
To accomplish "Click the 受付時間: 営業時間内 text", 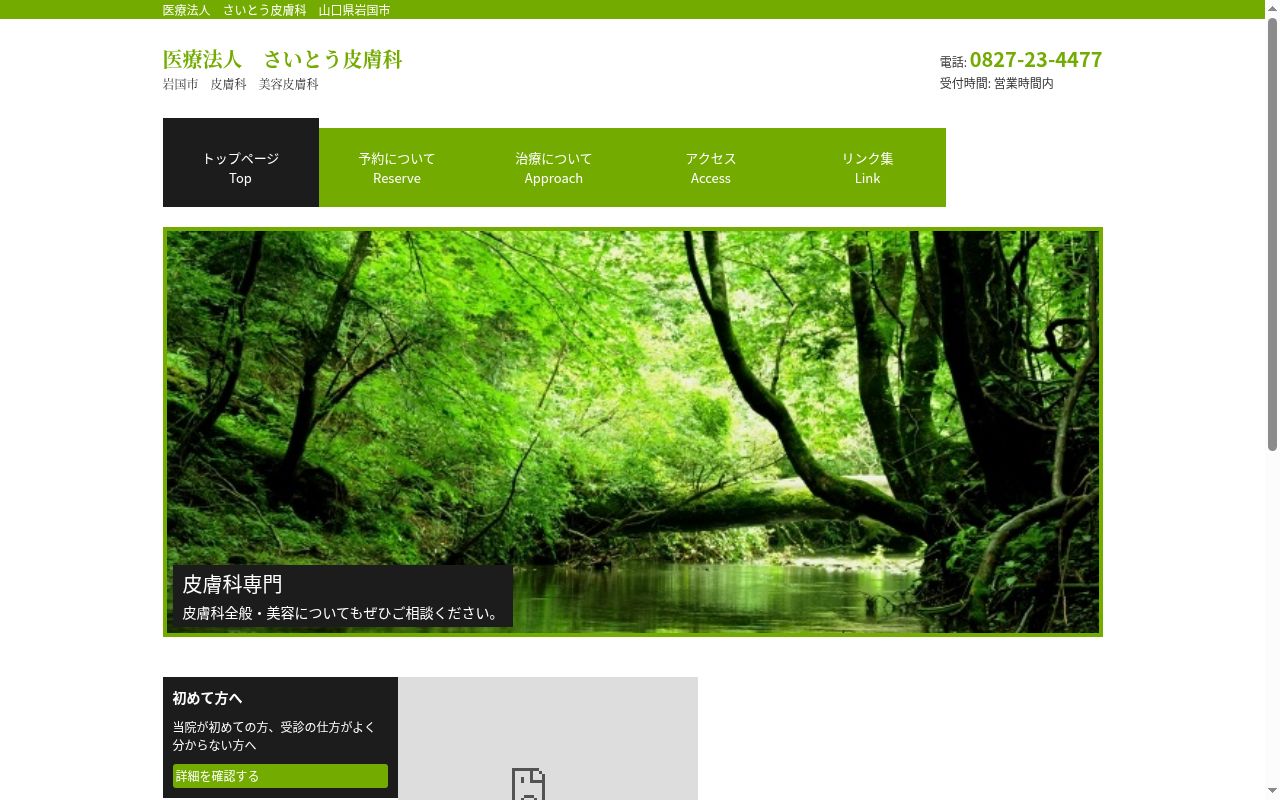I will (997, 83).
